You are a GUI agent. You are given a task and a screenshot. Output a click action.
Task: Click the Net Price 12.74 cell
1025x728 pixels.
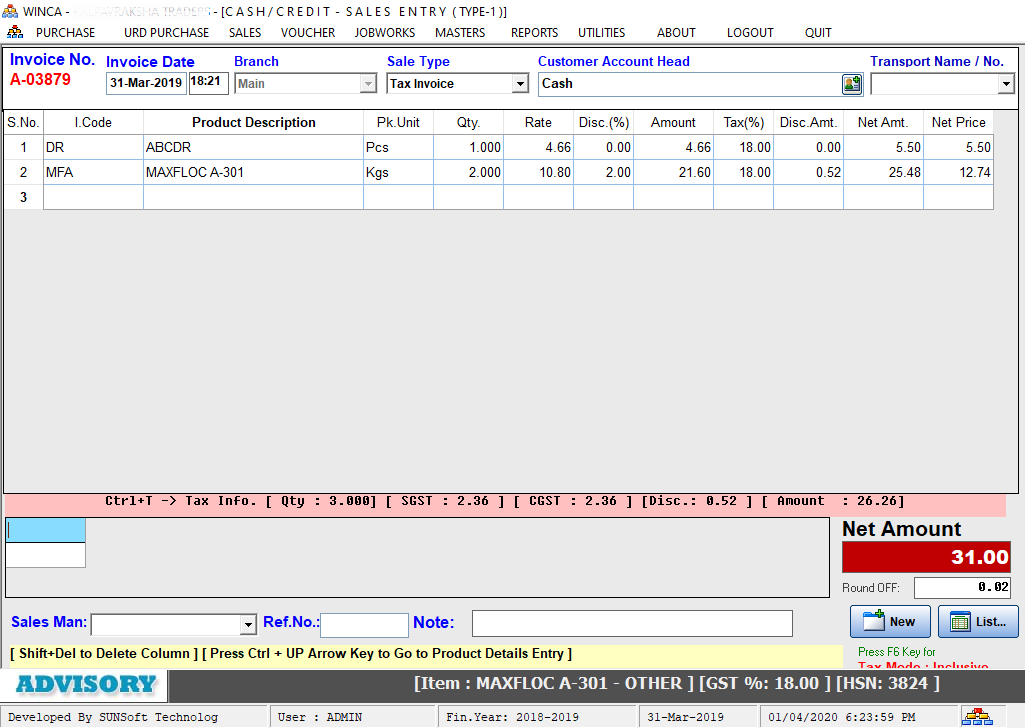[958, 173]
